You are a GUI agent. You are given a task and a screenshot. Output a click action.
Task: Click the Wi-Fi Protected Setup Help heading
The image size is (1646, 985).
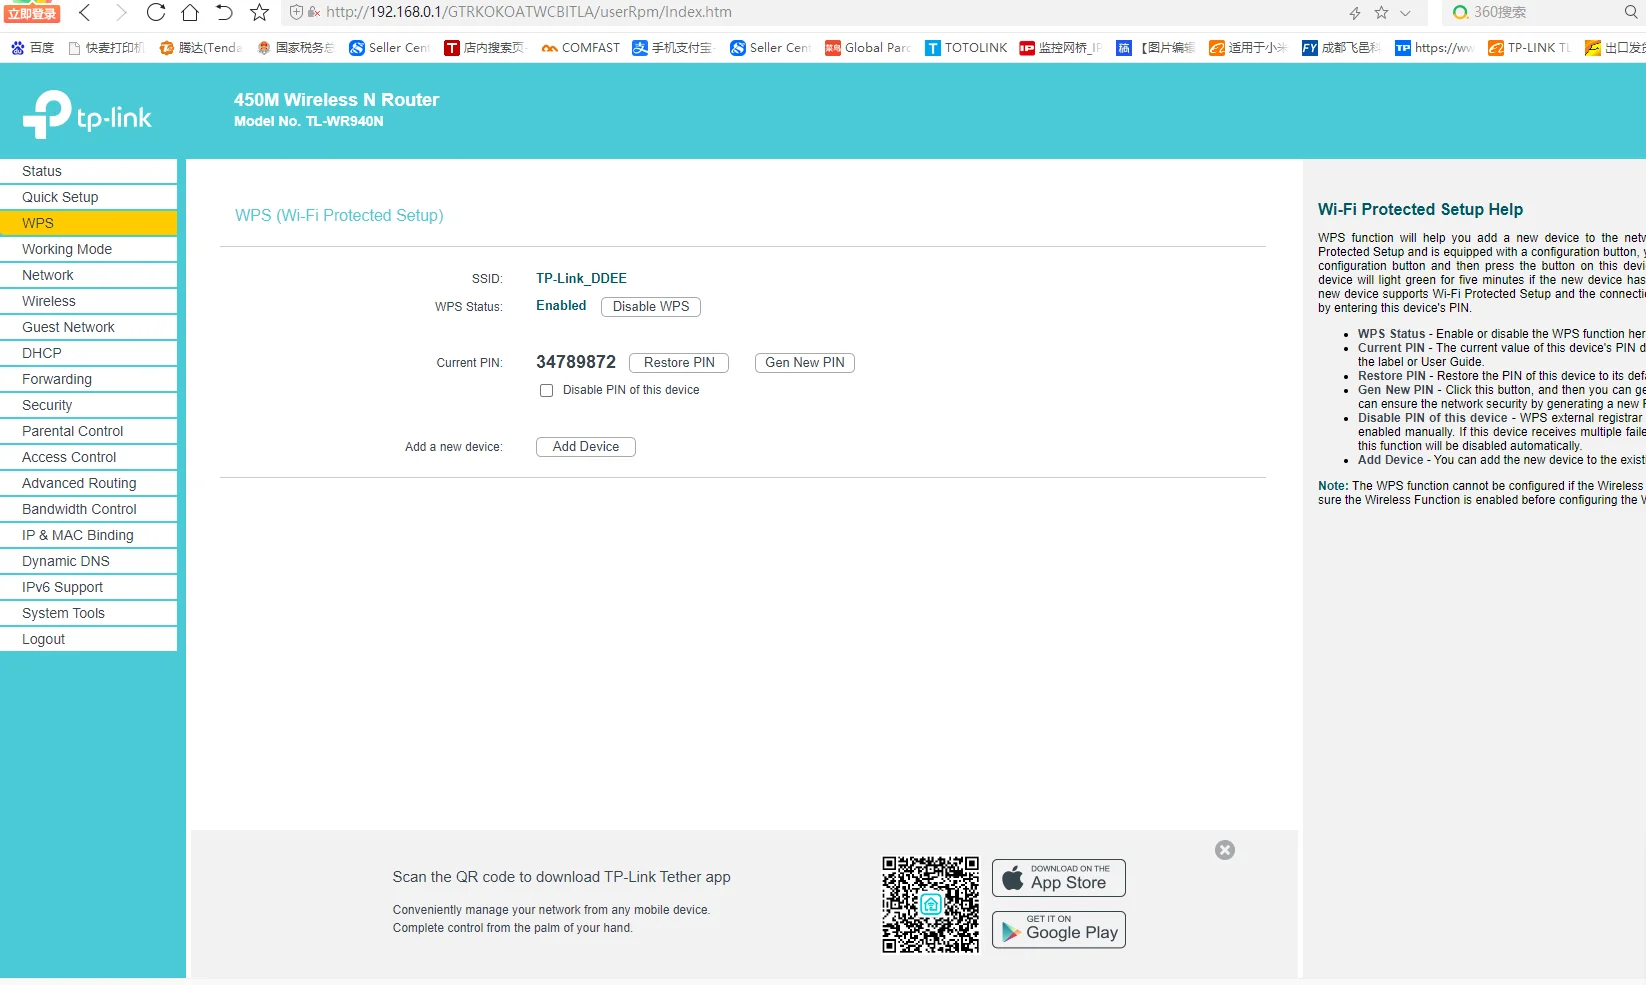point(1420,209)
